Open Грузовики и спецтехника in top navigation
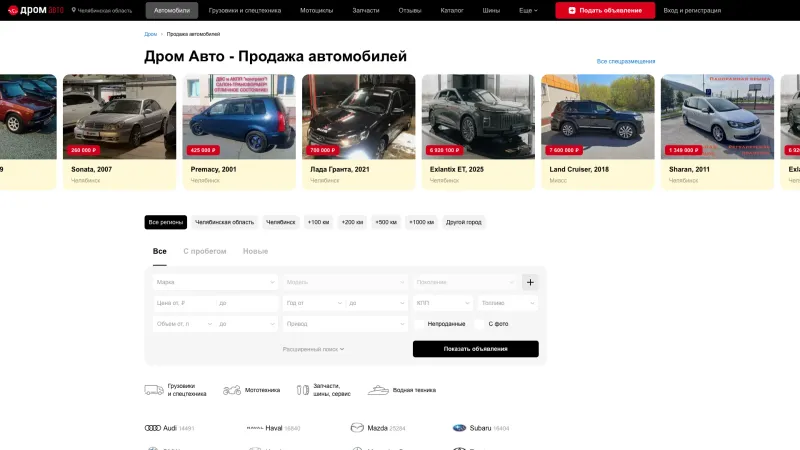800x450 pixels. click(245, 10)
